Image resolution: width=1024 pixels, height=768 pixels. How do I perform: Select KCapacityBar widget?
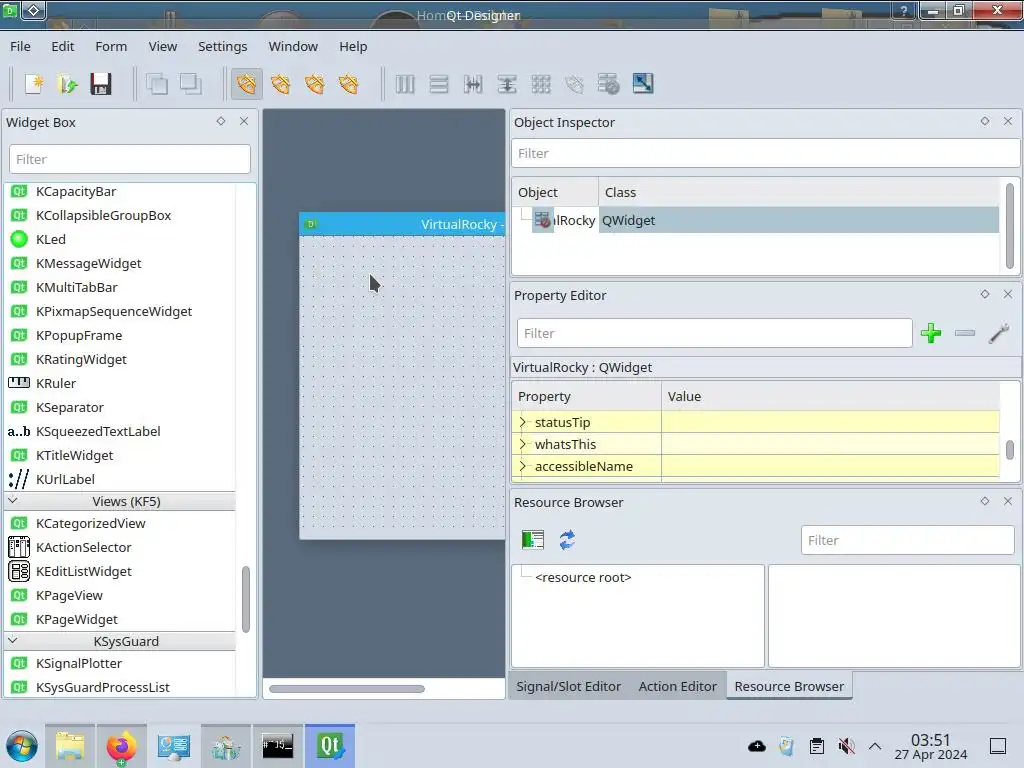point(76,191)
